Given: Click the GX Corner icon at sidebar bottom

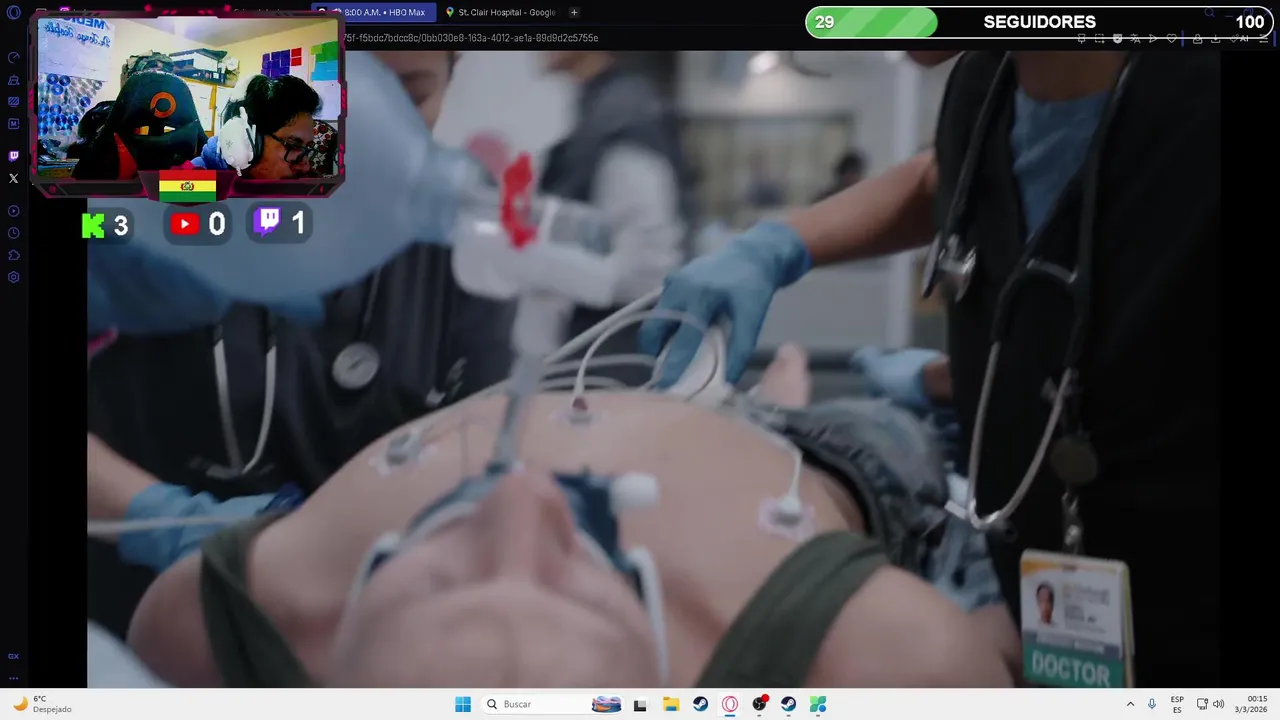Looking at the screenshot, I should coord(13,656).
